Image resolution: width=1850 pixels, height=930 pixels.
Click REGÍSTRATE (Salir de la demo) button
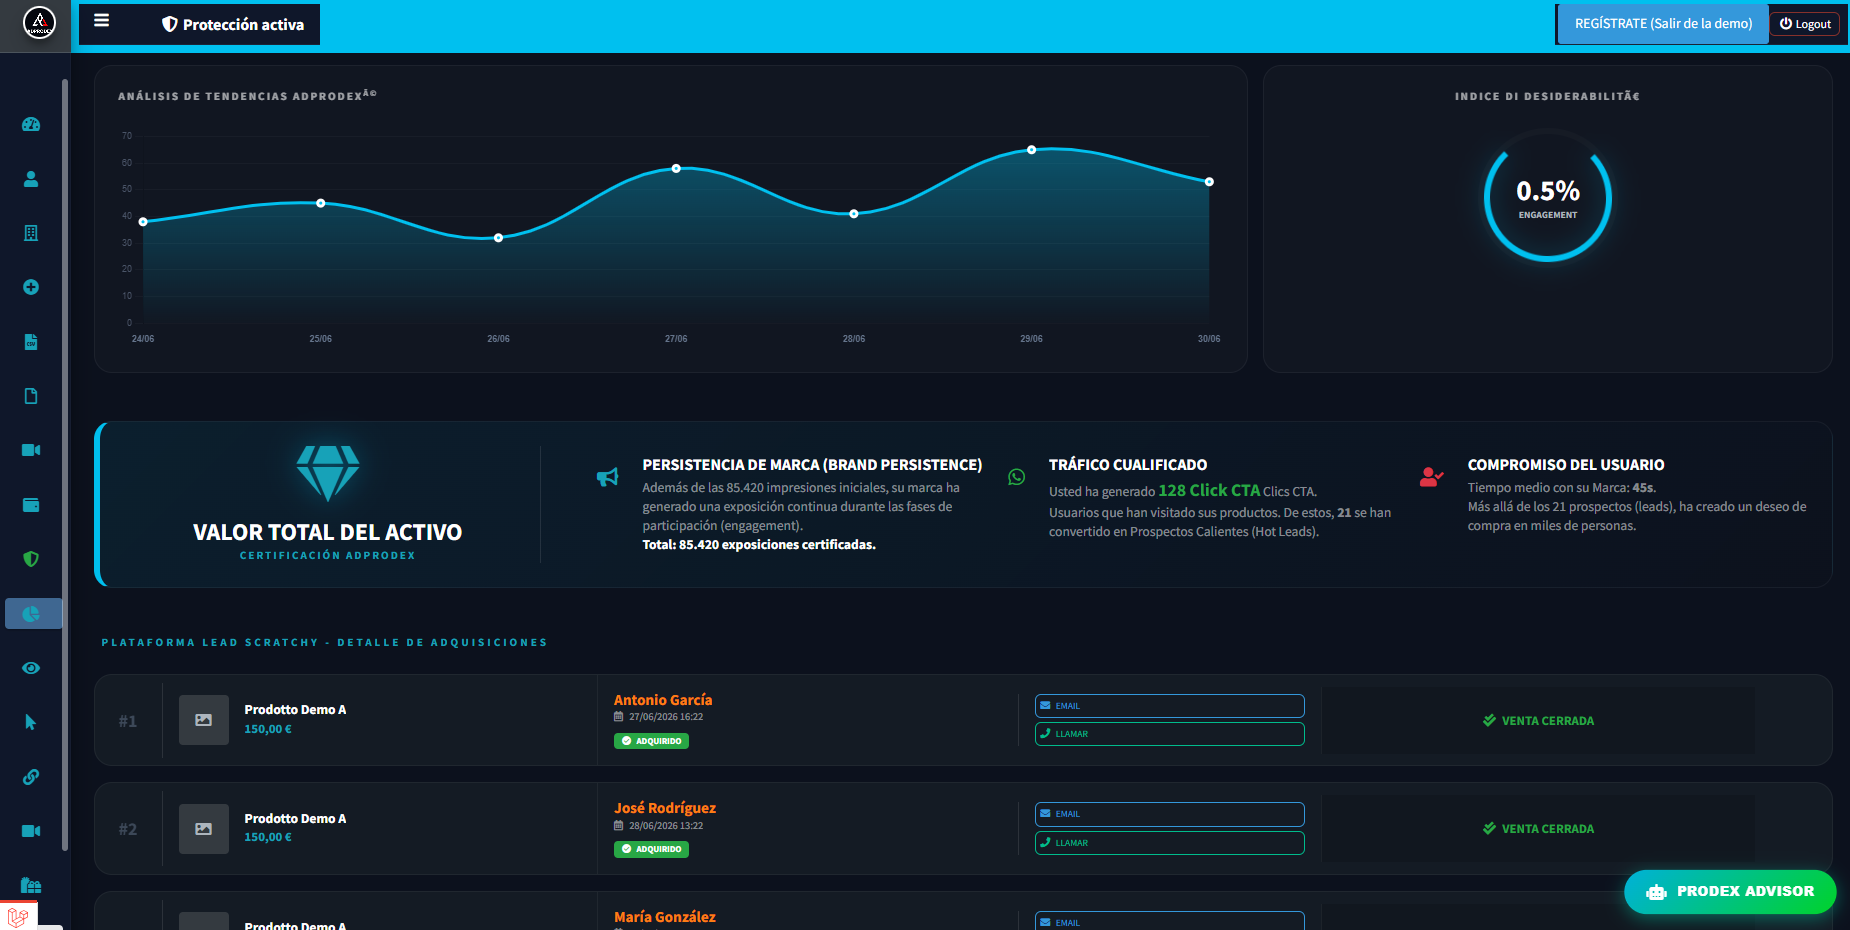pos(1663,24)
